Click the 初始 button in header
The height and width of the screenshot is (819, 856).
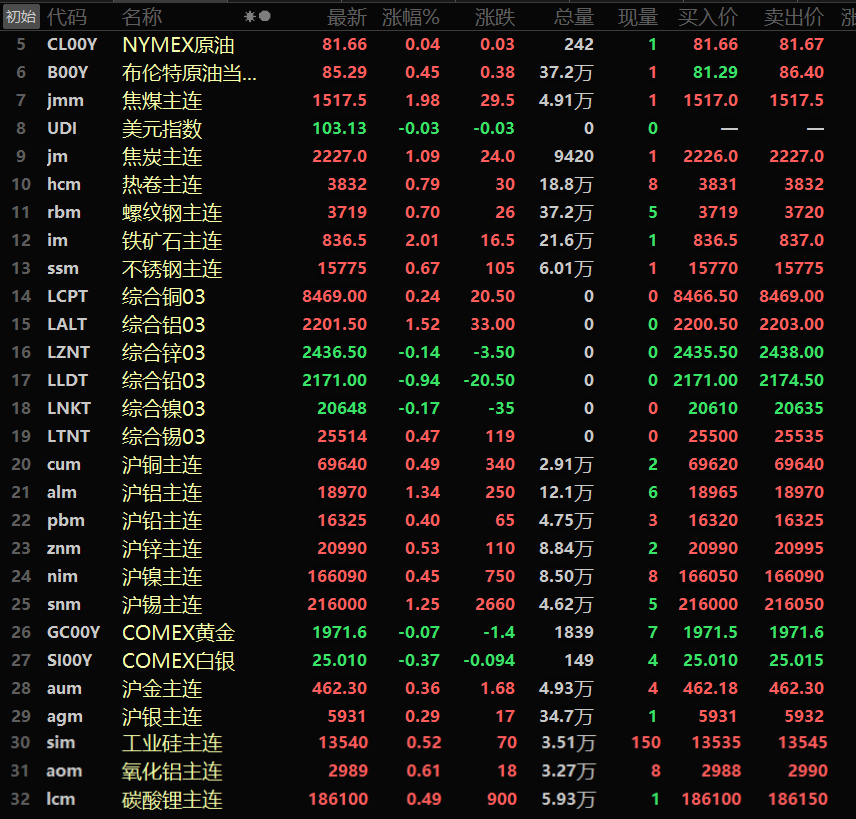coord(21,16)
